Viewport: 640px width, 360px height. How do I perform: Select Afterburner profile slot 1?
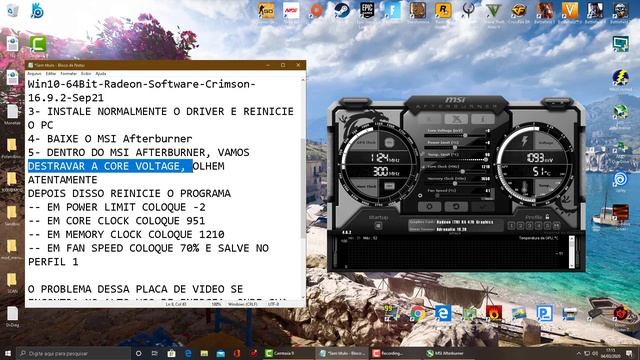tap(511, 225)
